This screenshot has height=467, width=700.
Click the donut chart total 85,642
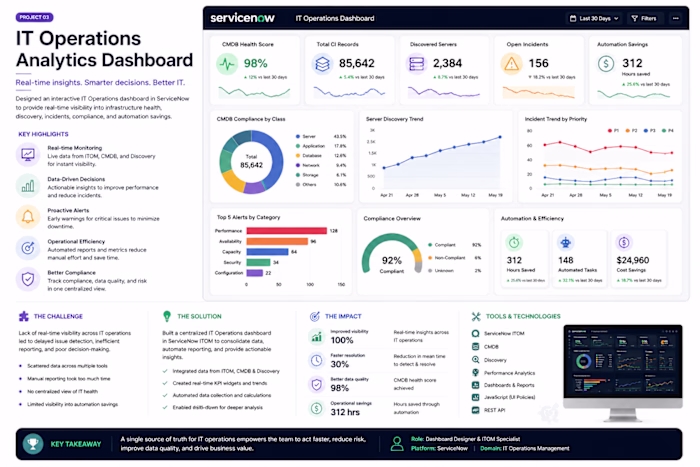click(251, 165)
